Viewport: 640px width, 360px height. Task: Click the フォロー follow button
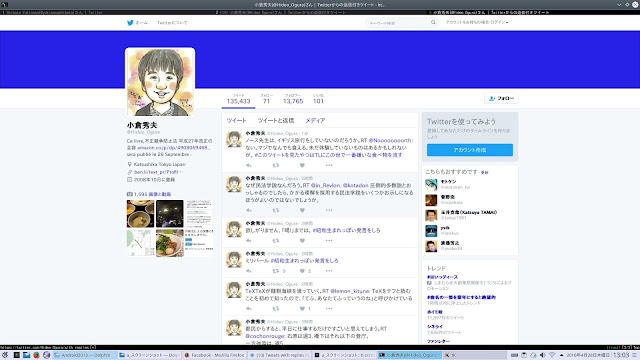point(502,98)
